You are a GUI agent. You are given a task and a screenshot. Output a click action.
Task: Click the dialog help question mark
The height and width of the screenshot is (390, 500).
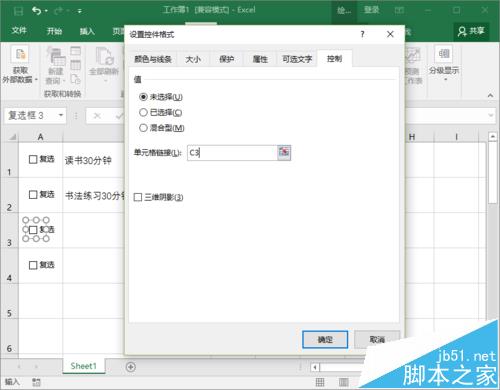(362, 34)
